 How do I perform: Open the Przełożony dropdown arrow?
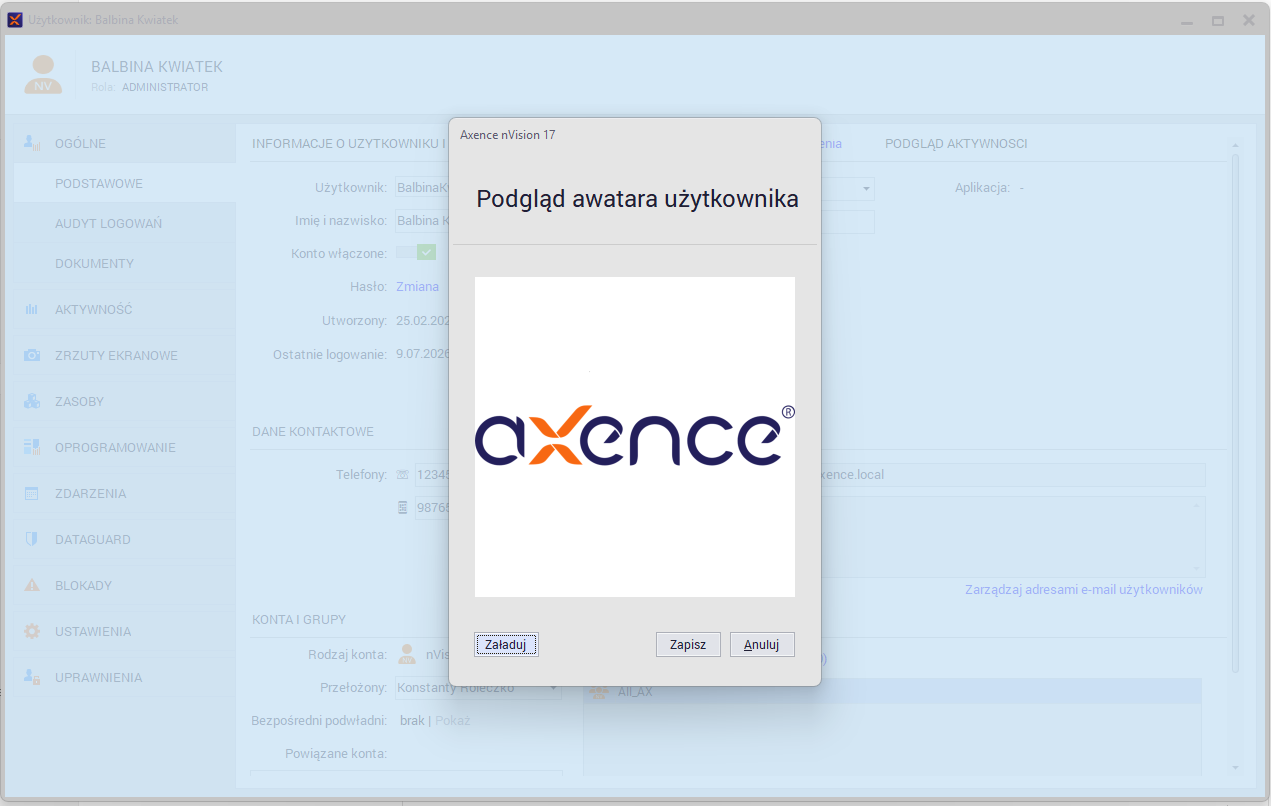point(553,688)
